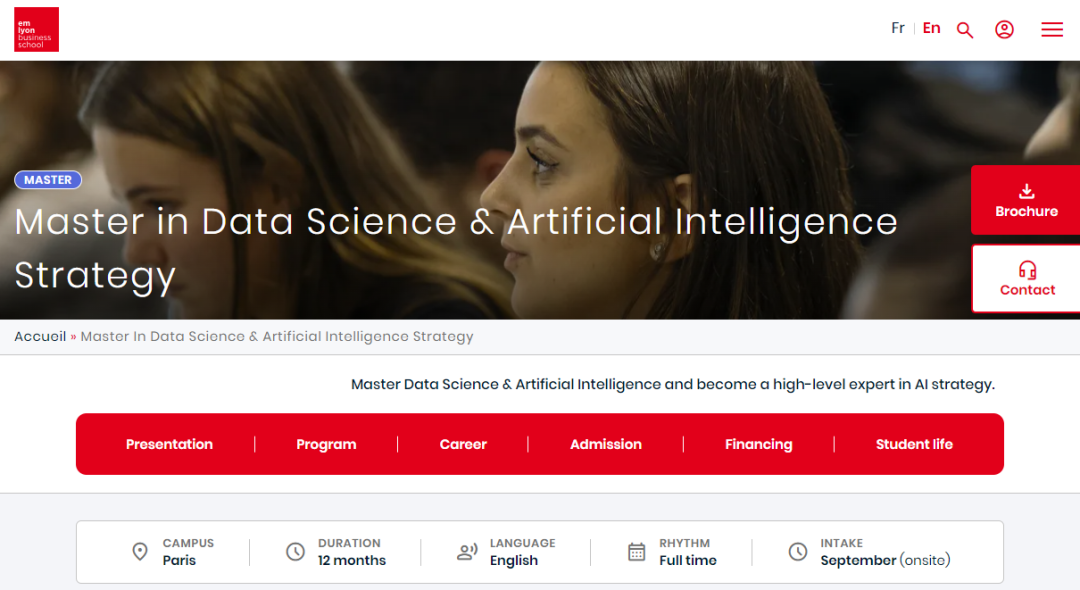Screen dimensions: 1080x590
Task: Click the language speaking icon
Action: (x=467, y=552)
